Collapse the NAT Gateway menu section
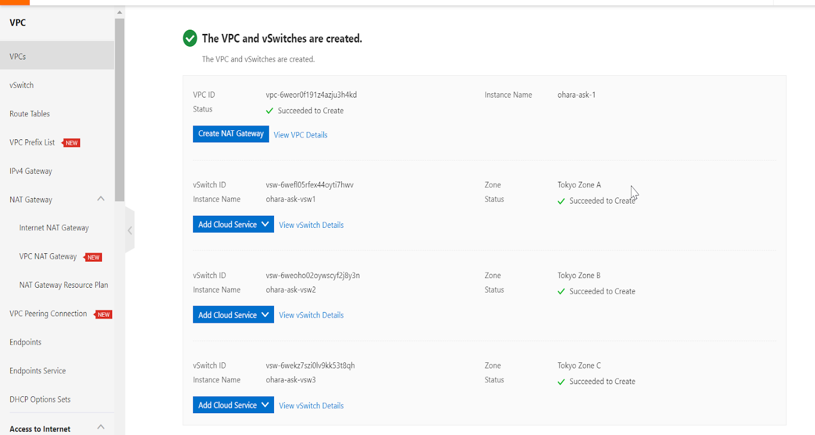The image size is (815, 435). click(x=101, y=199)
